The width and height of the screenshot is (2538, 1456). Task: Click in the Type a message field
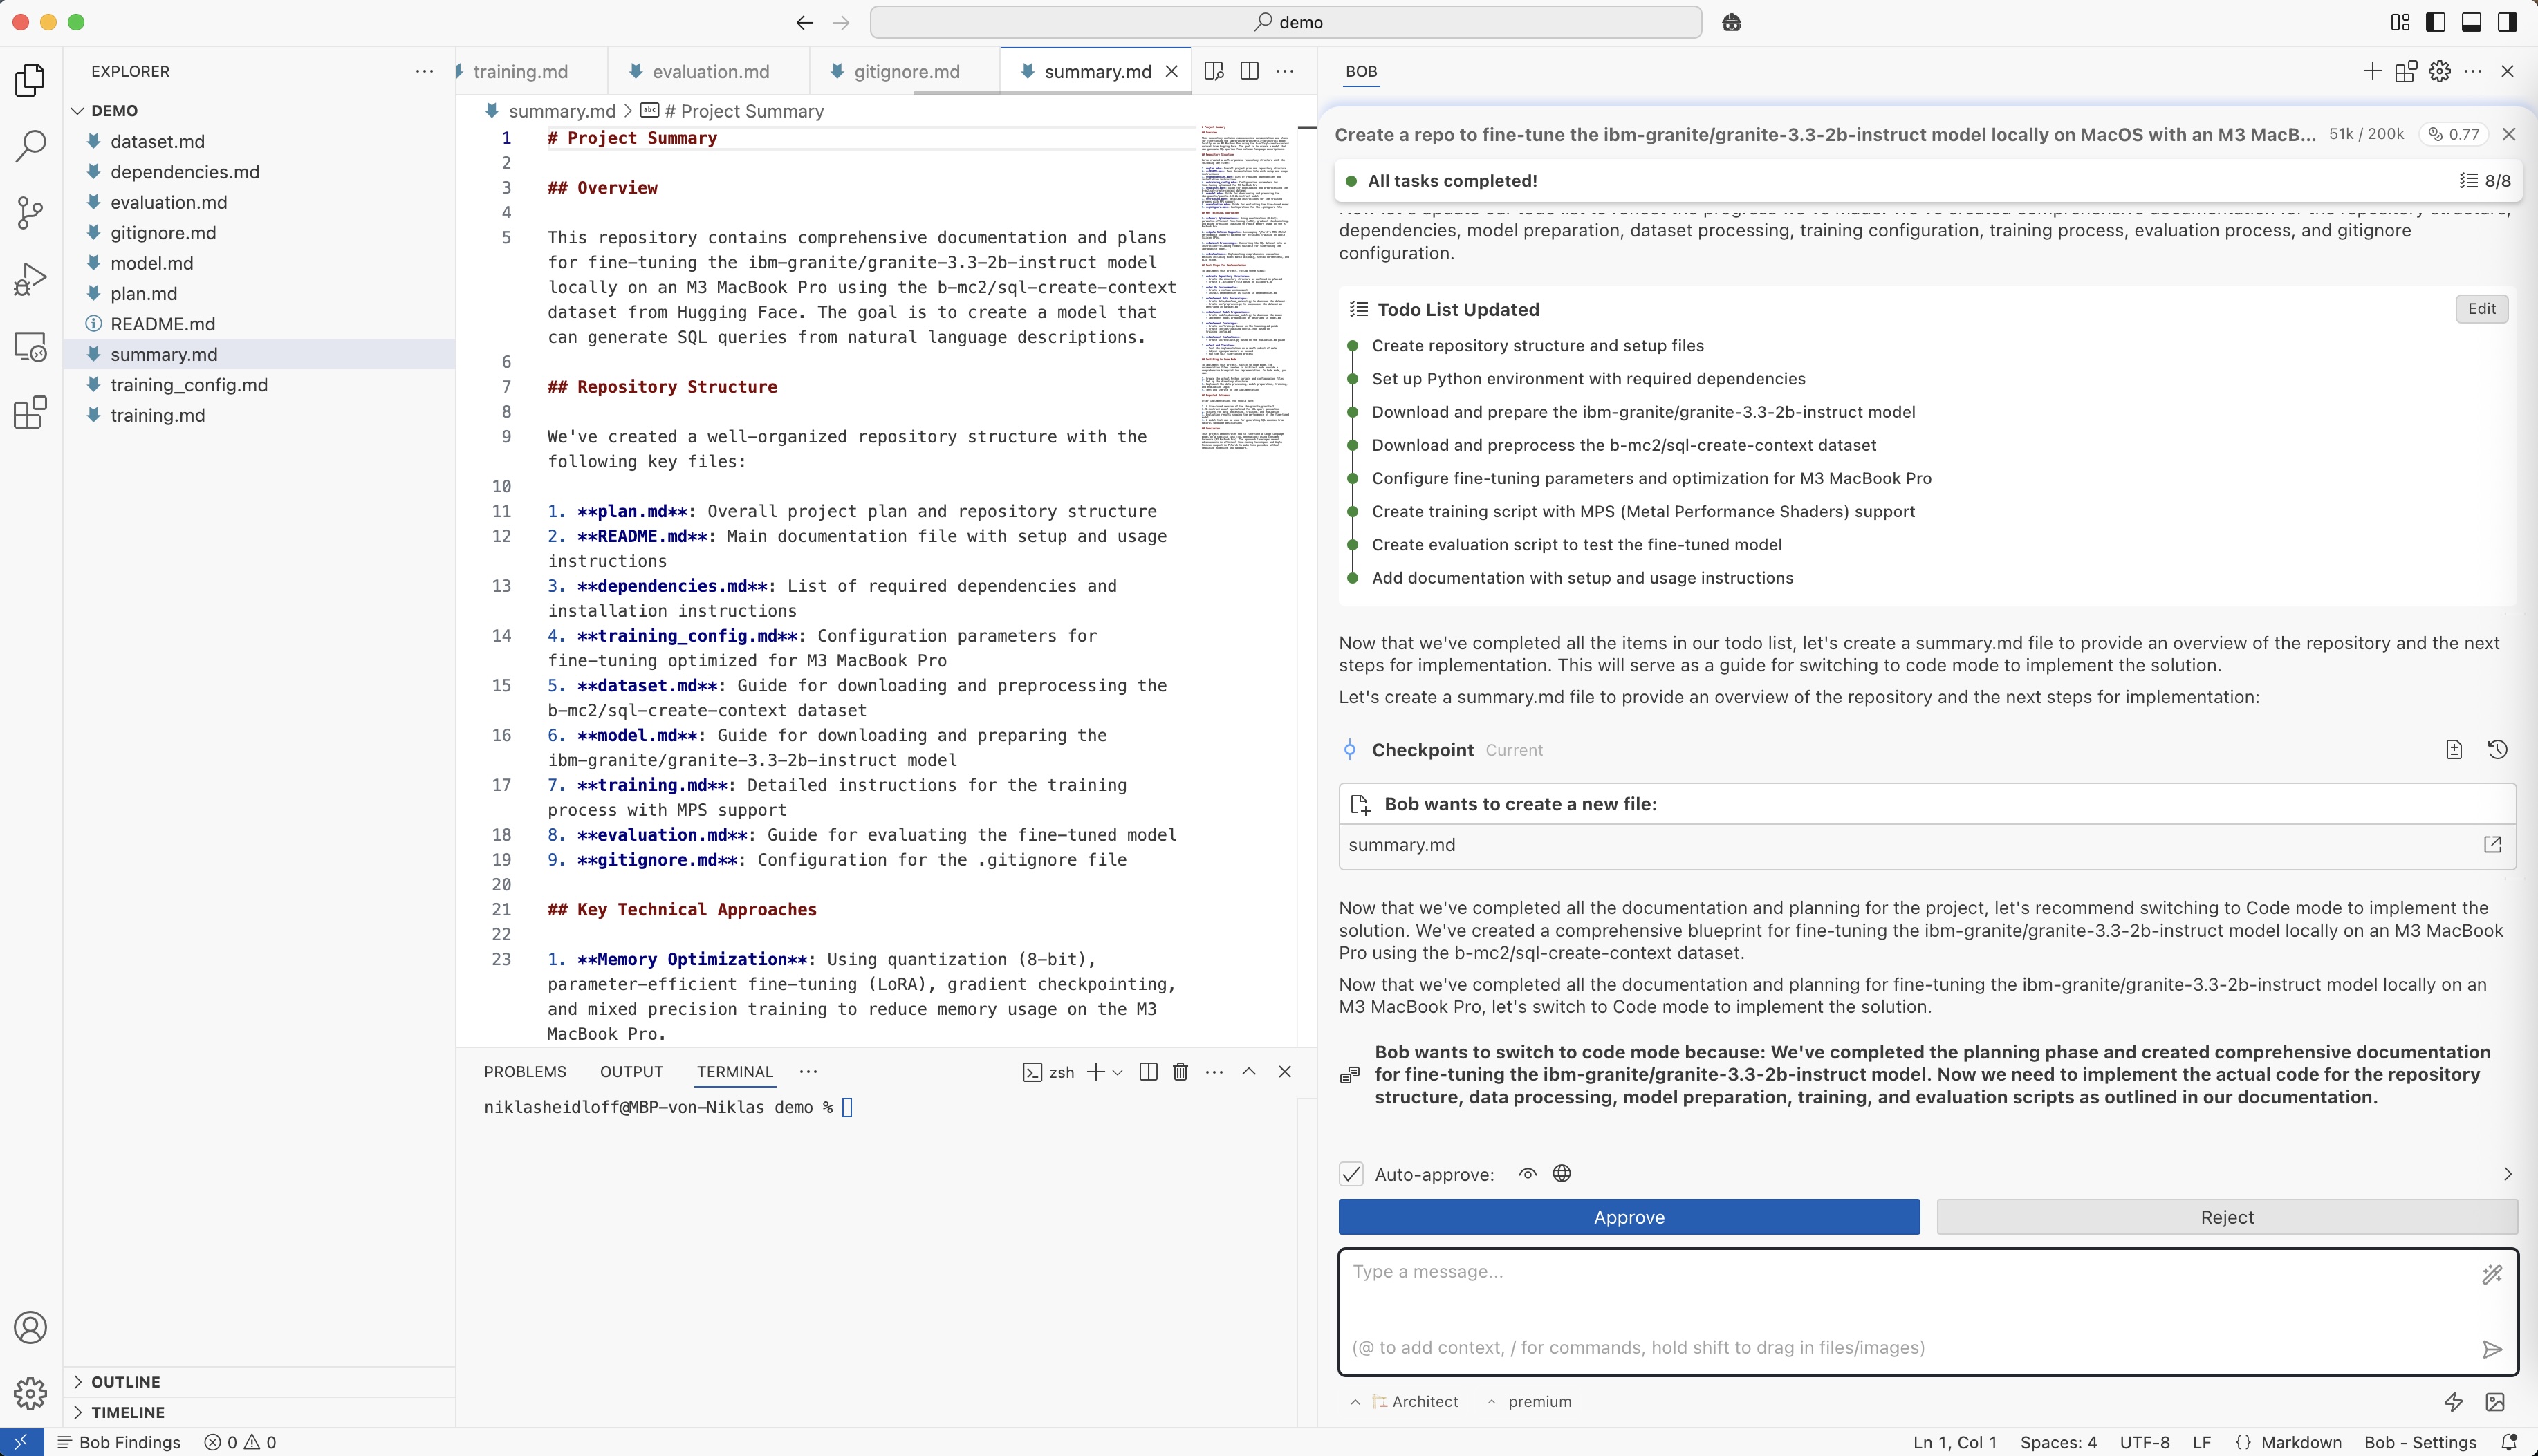point(1900,1300)
